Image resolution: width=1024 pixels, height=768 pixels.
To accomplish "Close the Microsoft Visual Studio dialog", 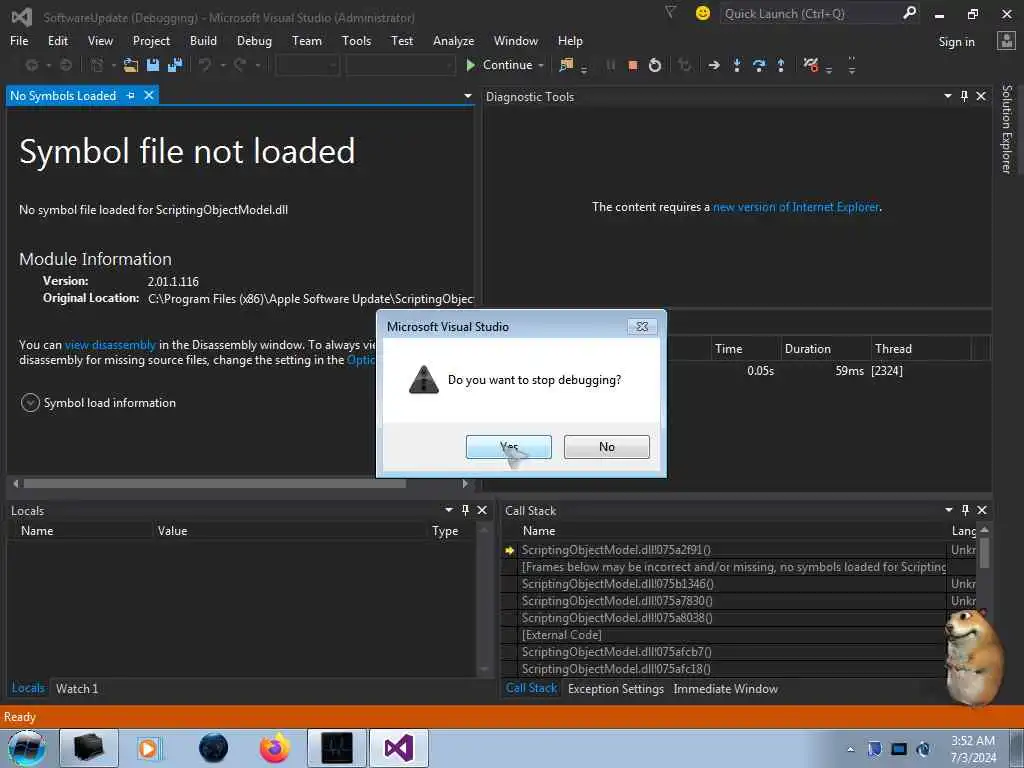I will pos(642,327).
